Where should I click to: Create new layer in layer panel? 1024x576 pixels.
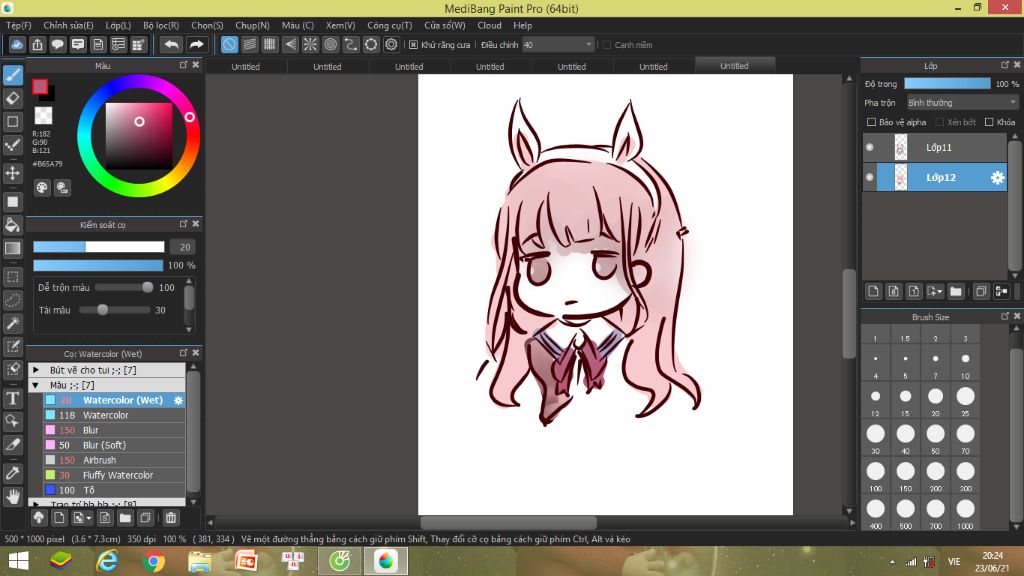pos(874,291)
